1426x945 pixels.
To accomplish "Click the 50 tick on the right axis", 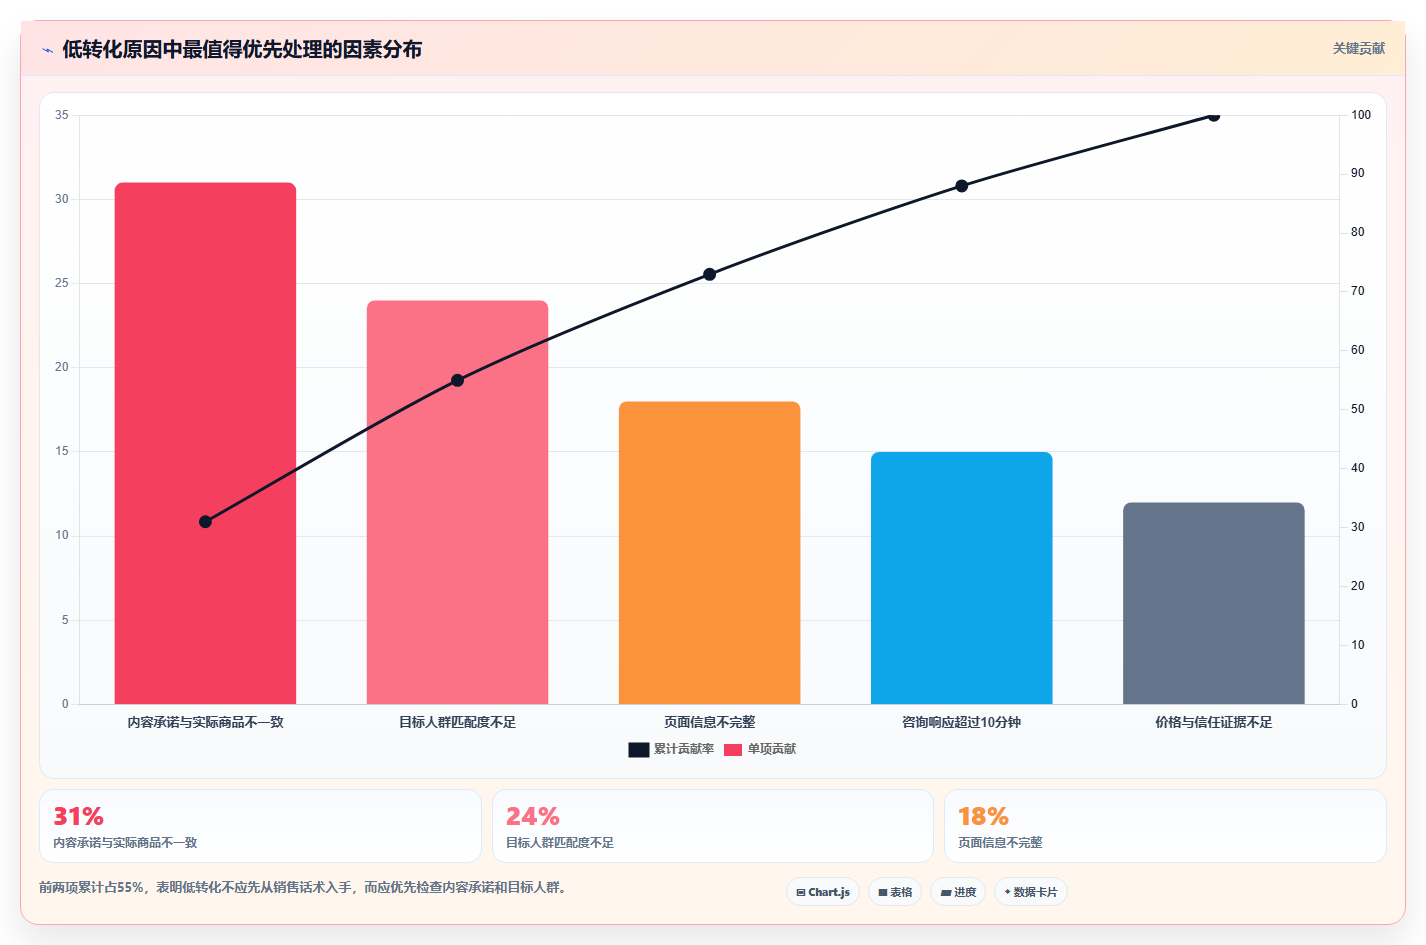I will coord(1358,409).
